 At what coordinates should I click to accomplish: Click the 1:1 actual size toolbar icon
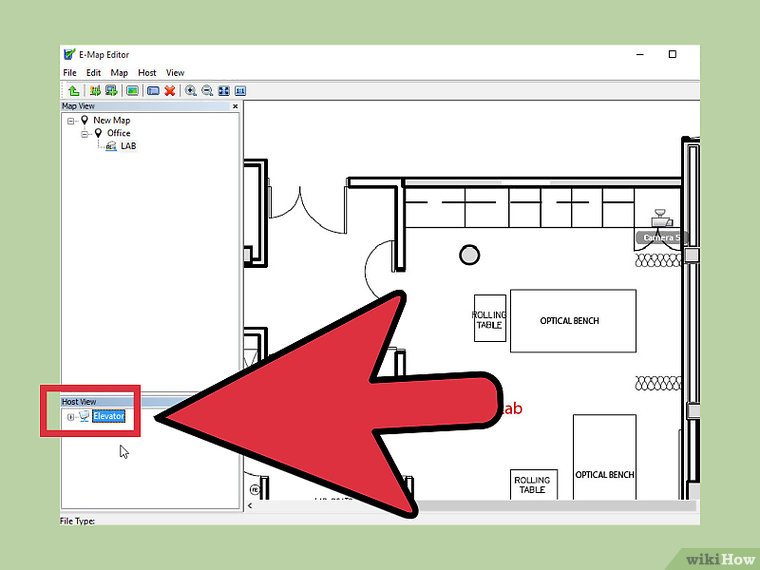[241, 90]
